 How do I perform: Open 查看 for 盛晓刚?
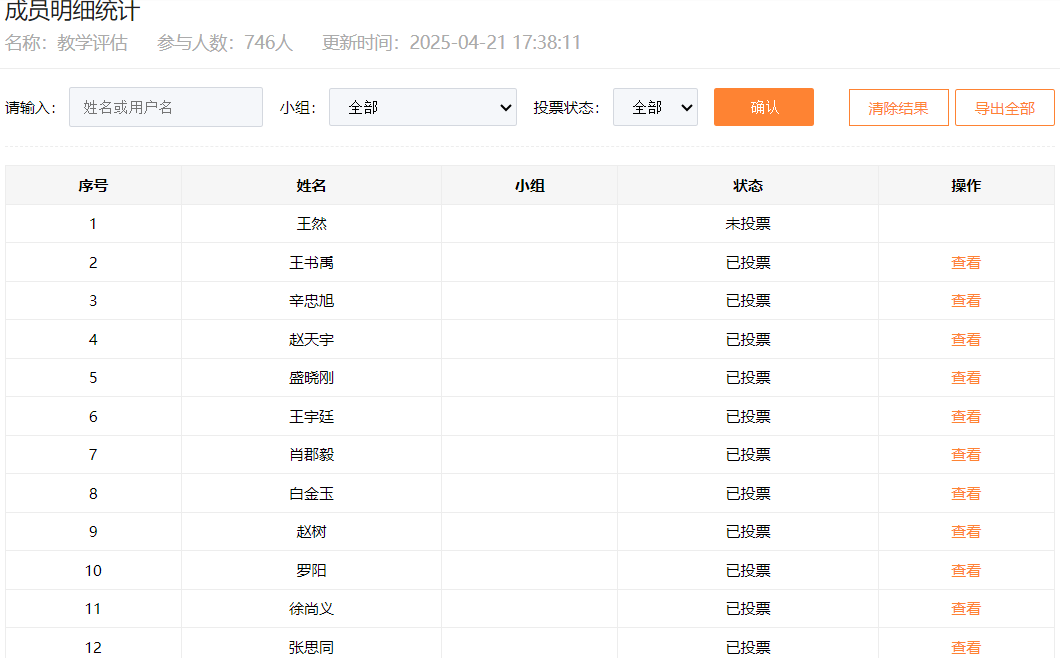[x=965, y=378]
